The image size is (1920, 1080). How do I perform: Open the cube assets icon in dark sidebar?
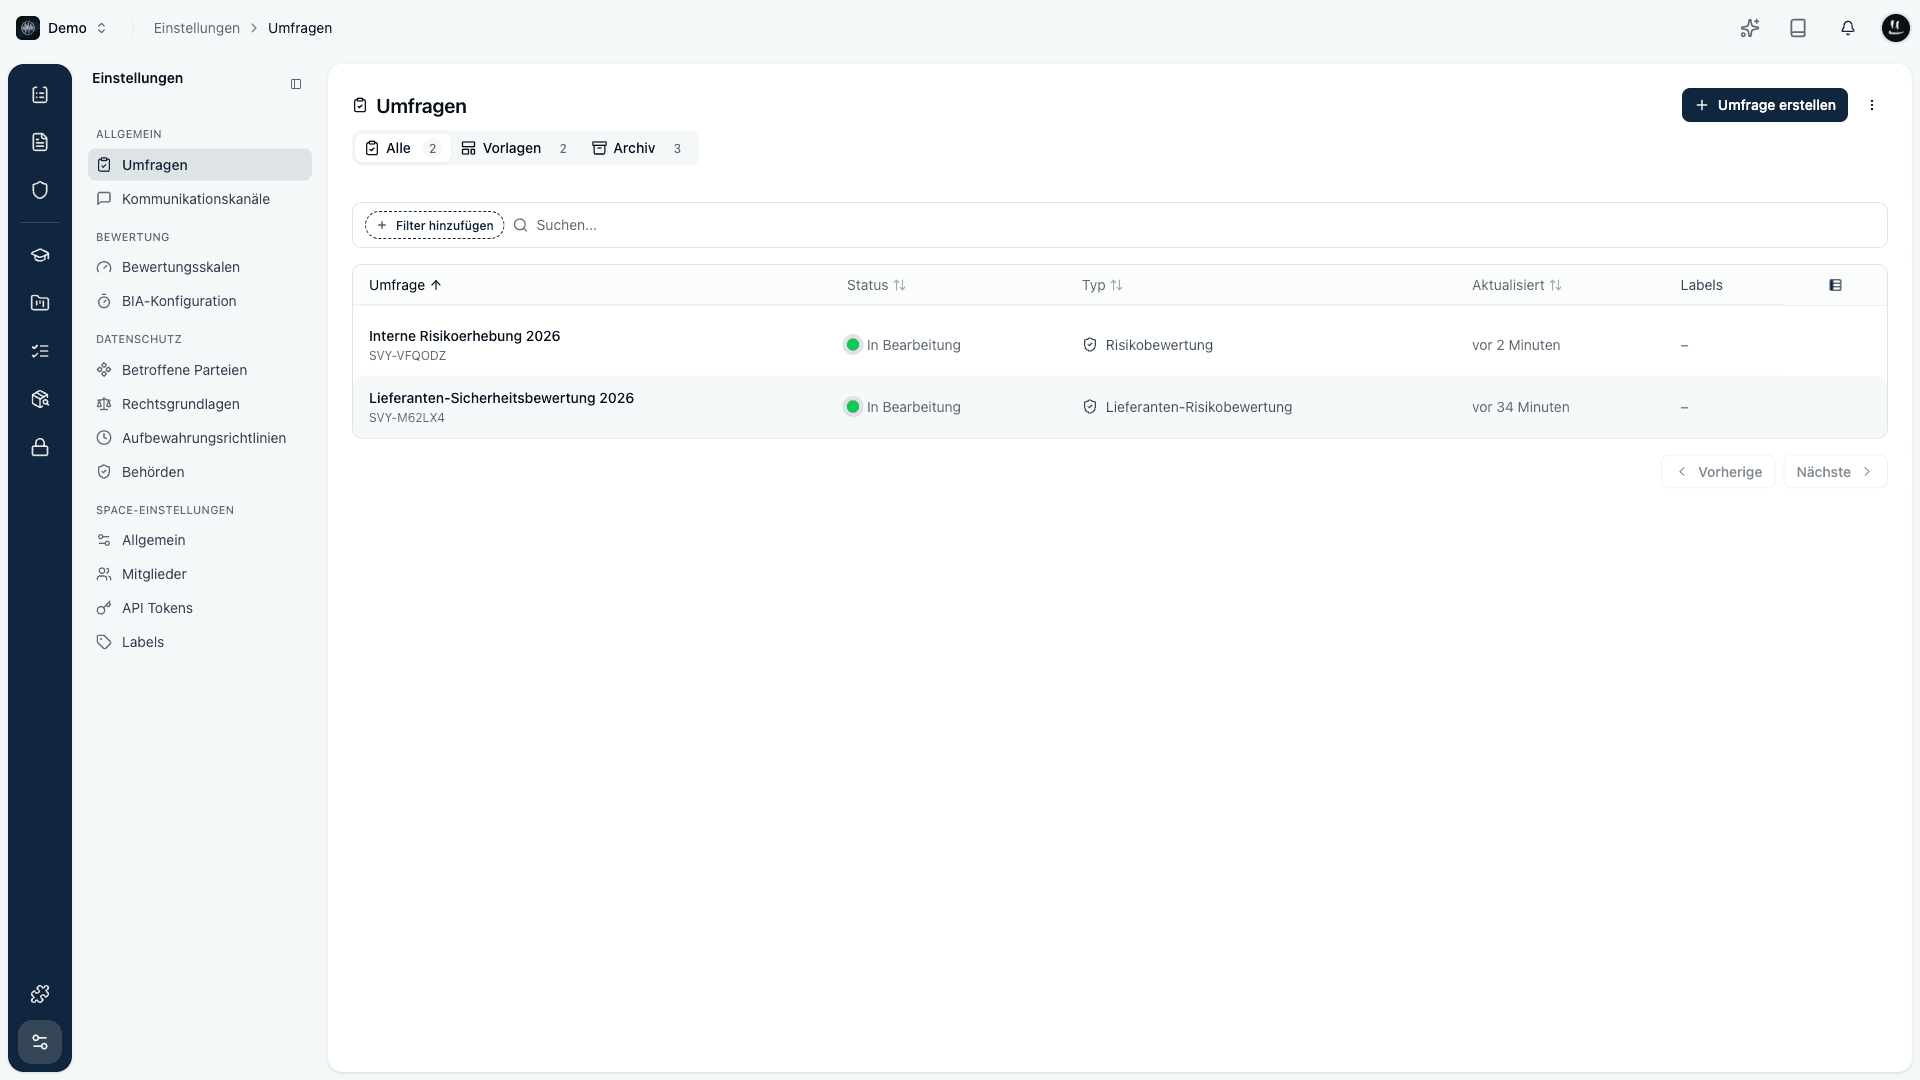[x=40, y=399]
